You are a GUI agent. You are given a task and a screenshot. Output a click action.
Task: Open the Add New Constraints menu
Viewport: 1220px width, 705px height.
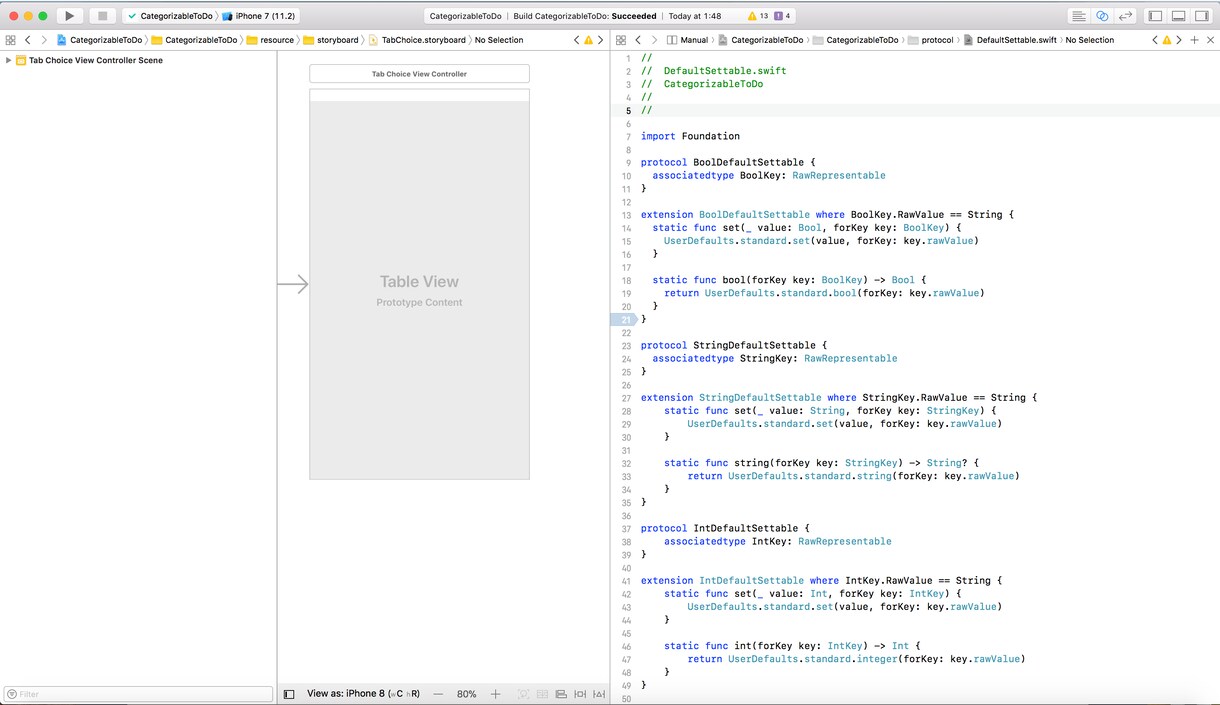click(x=580, y=694)
